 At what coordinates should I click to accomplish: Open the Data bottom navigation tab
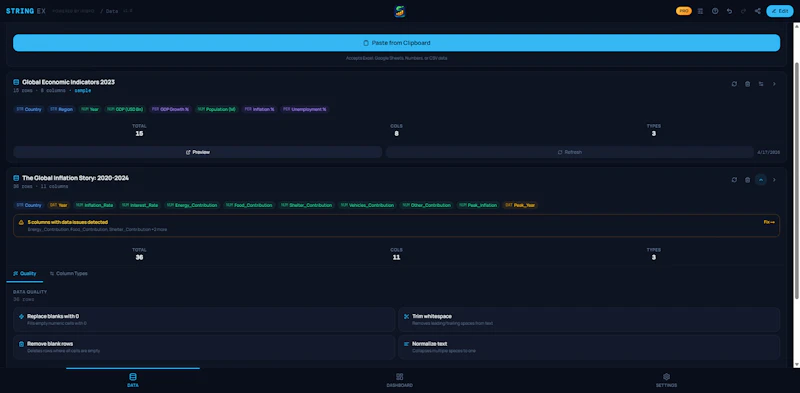133,380
